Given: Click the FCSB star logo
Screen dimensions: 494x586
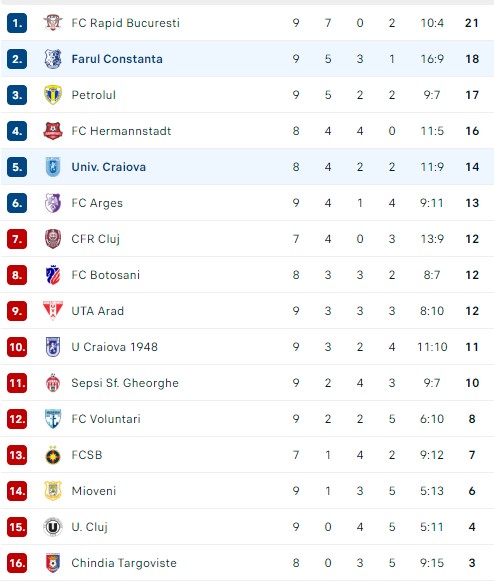Looking at the screenshot, I should tap(53, 455).
